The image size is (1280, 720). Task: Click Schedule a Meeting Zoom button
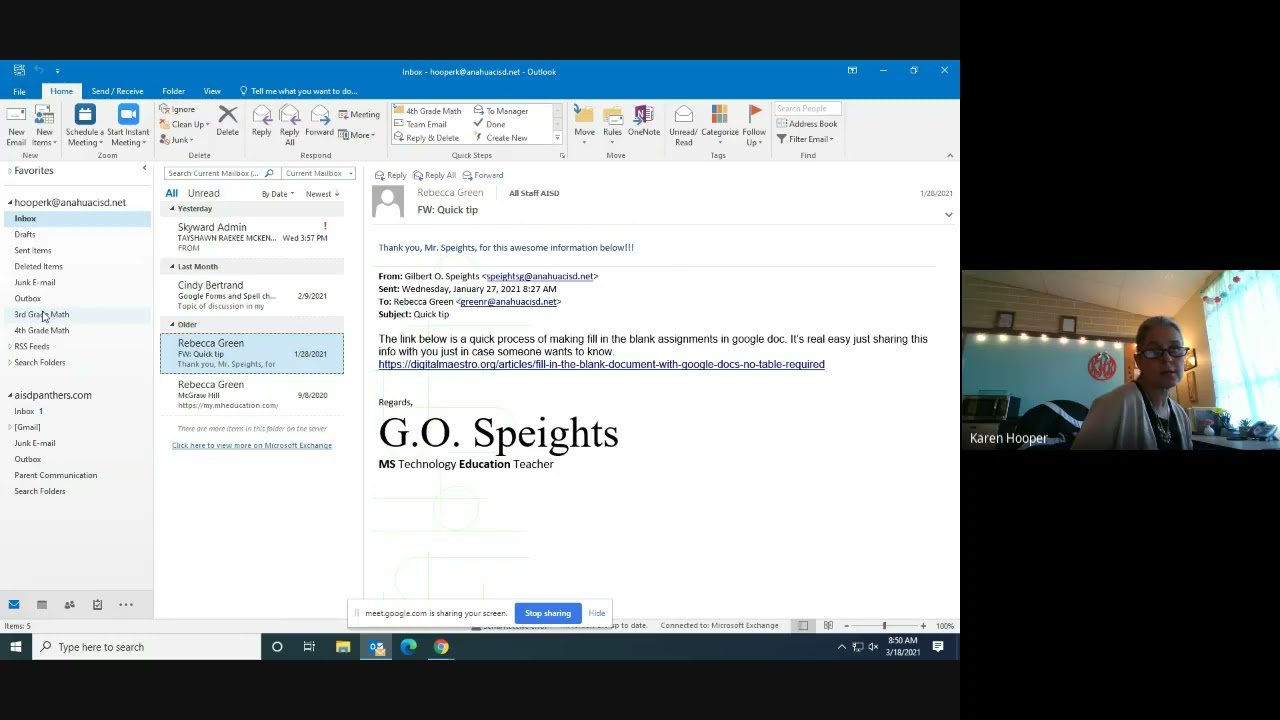pos(84,125)
